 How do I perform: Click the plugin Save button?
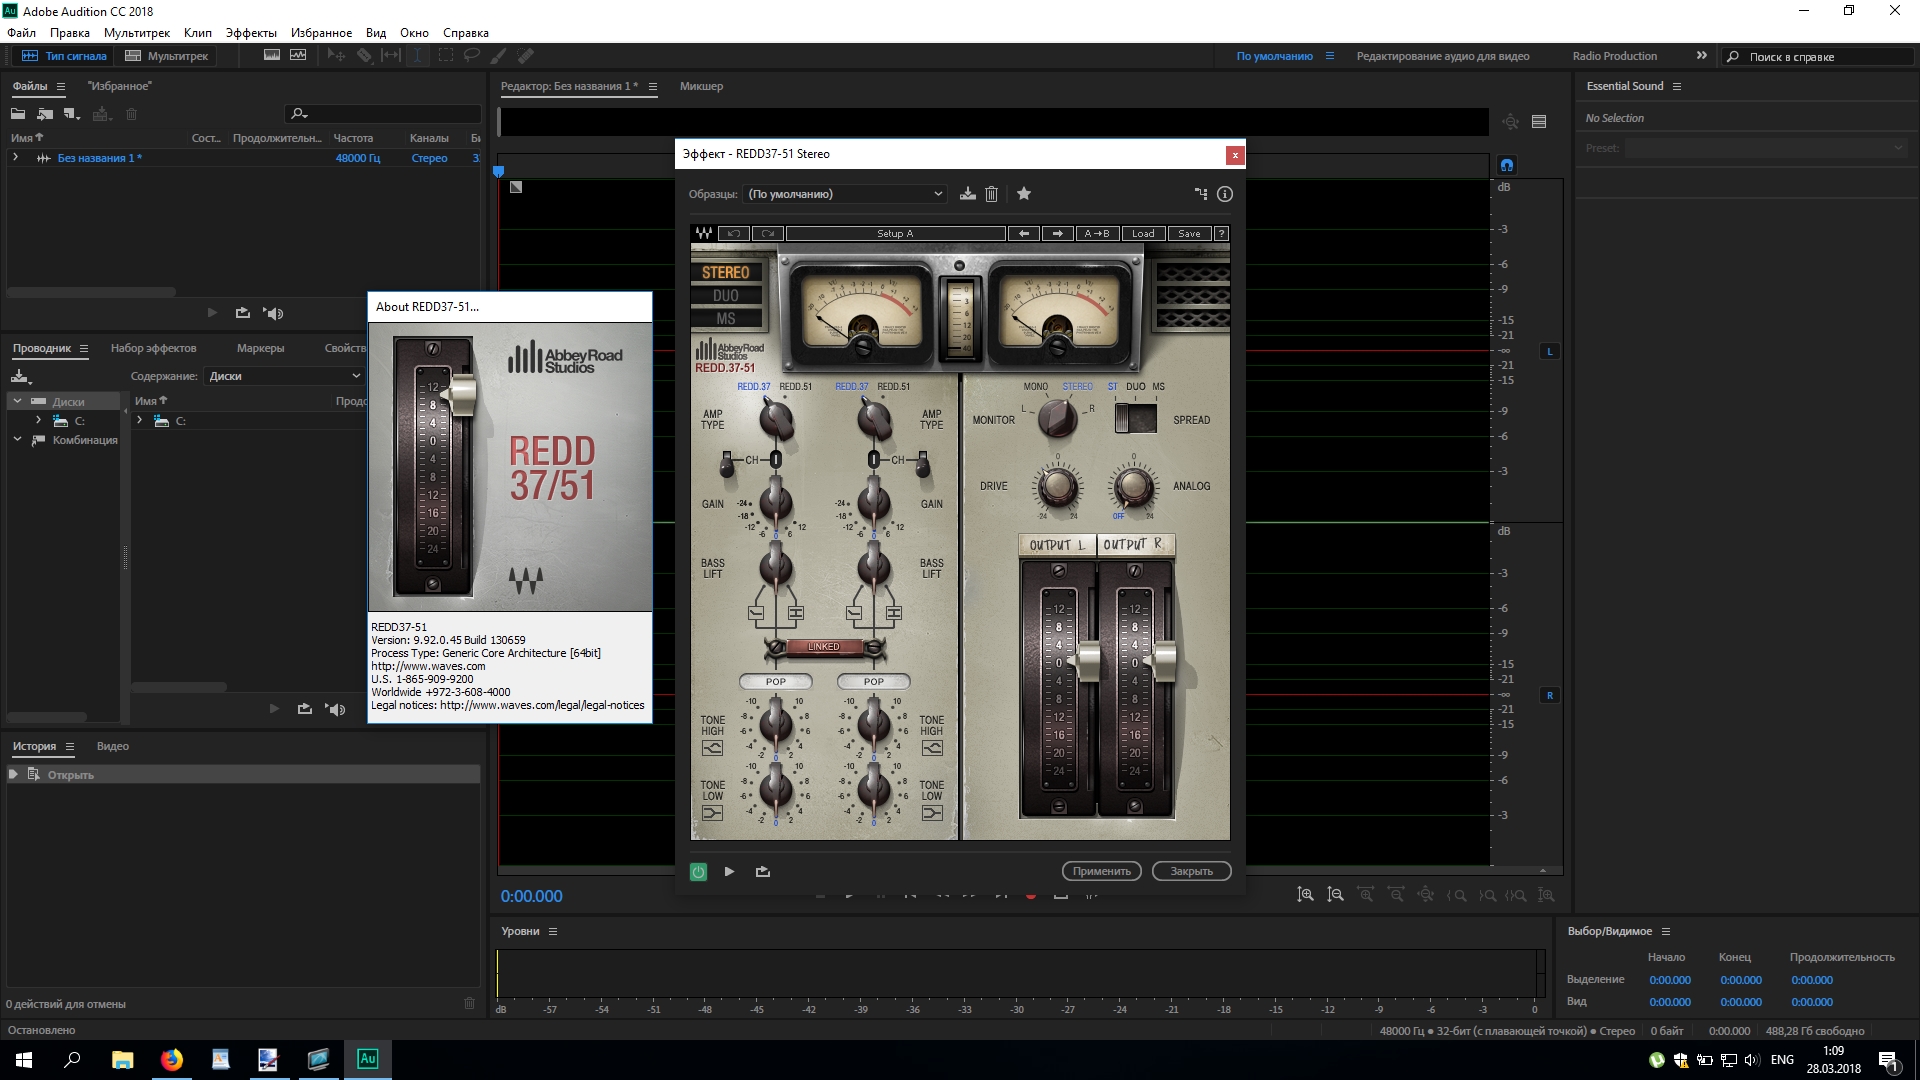pyautogui.click(x=1189, y=233)
